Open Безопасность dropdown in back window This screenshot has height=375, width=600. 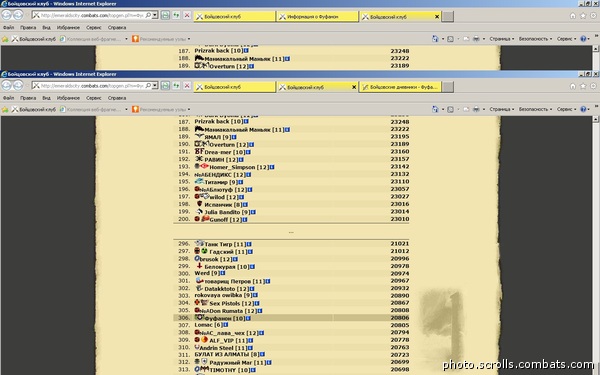[535, 39]
